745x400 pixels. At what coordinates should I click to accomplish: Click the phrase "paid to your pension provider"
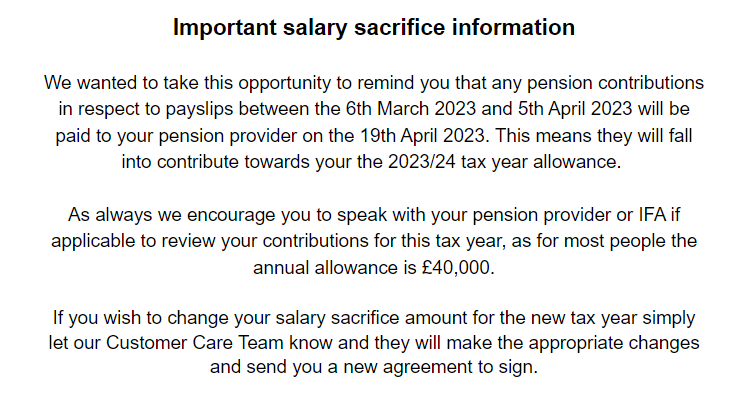(x=218, y=134)
